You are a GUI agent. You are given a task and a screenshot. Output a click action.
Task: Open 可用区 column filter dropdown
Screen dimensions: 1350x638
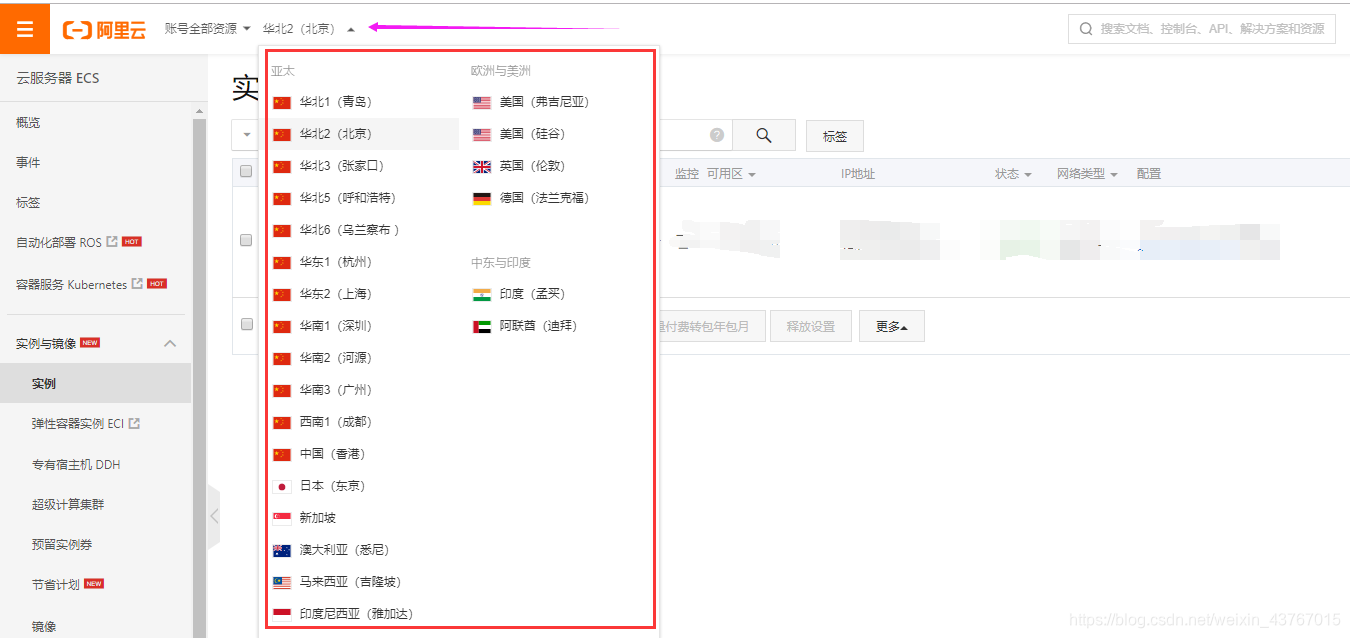pos(731,174)
